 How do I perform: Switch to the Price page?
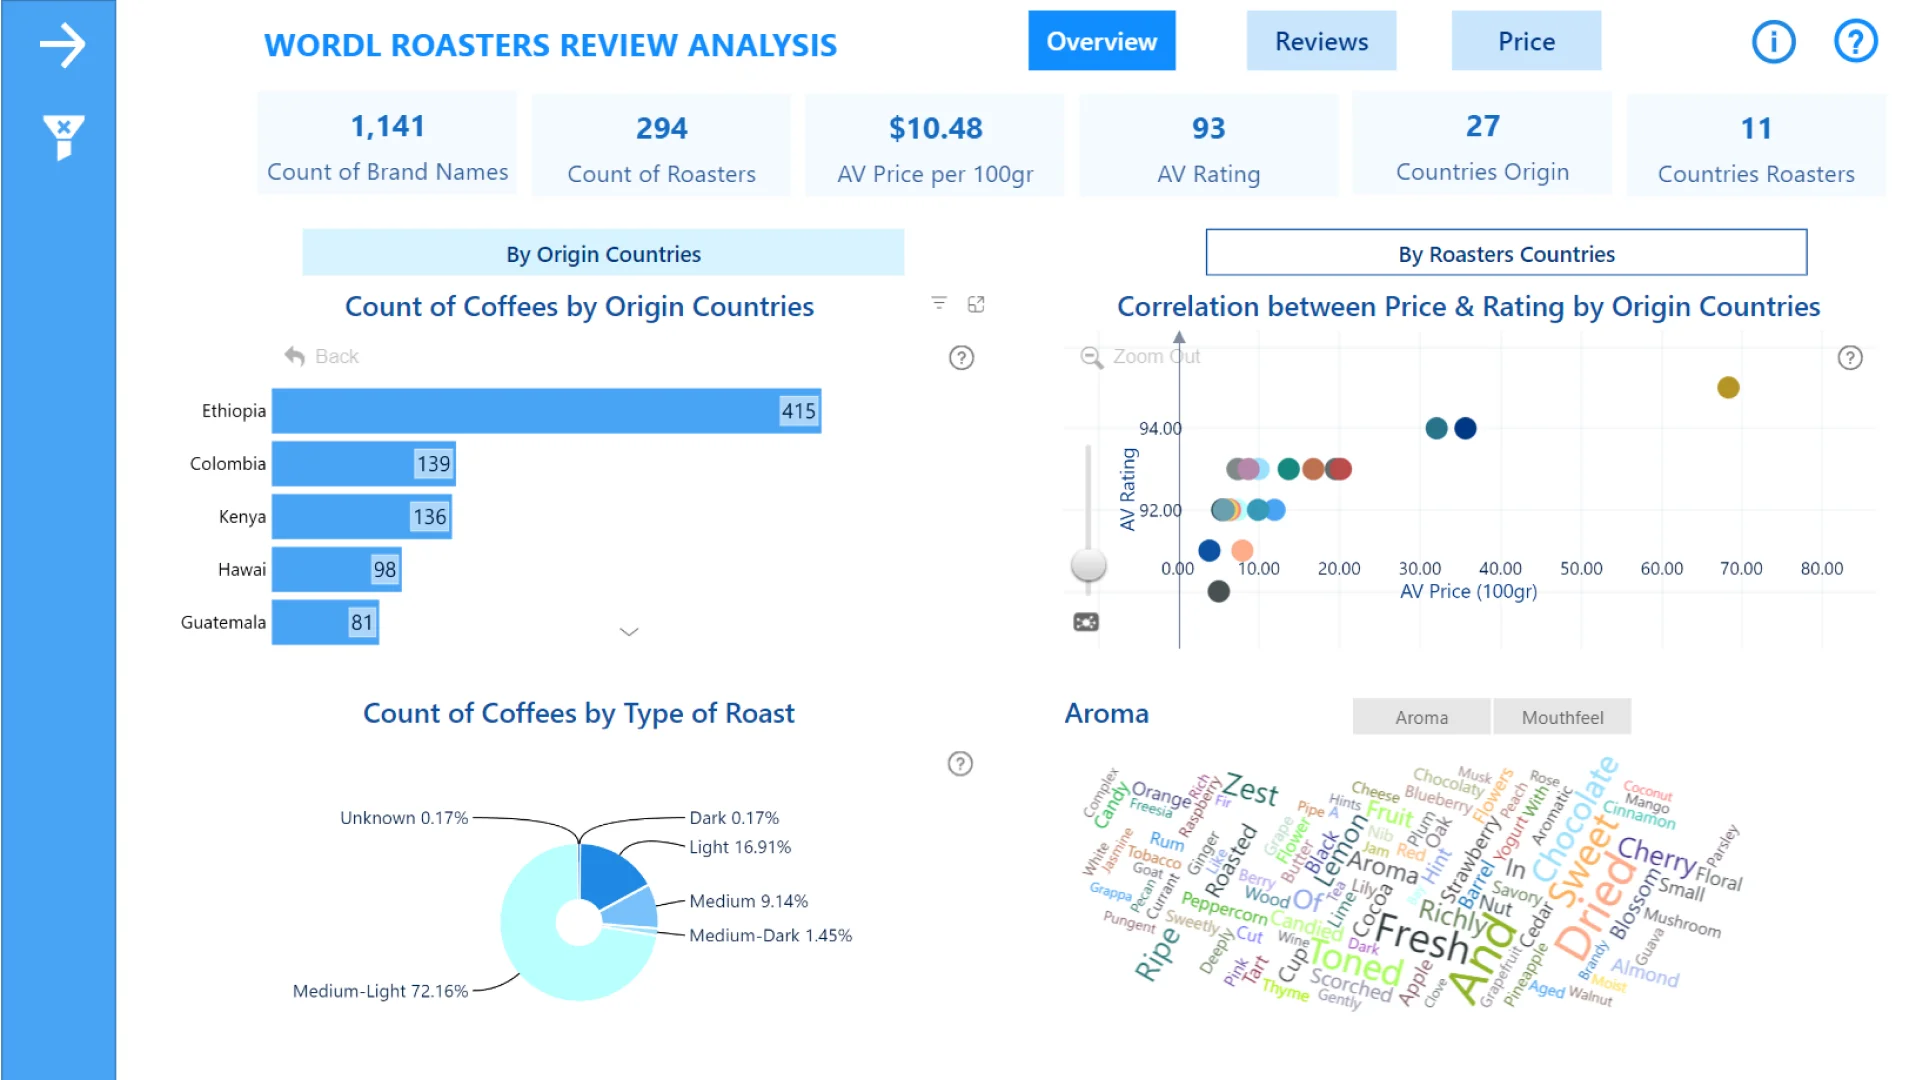1526,41
